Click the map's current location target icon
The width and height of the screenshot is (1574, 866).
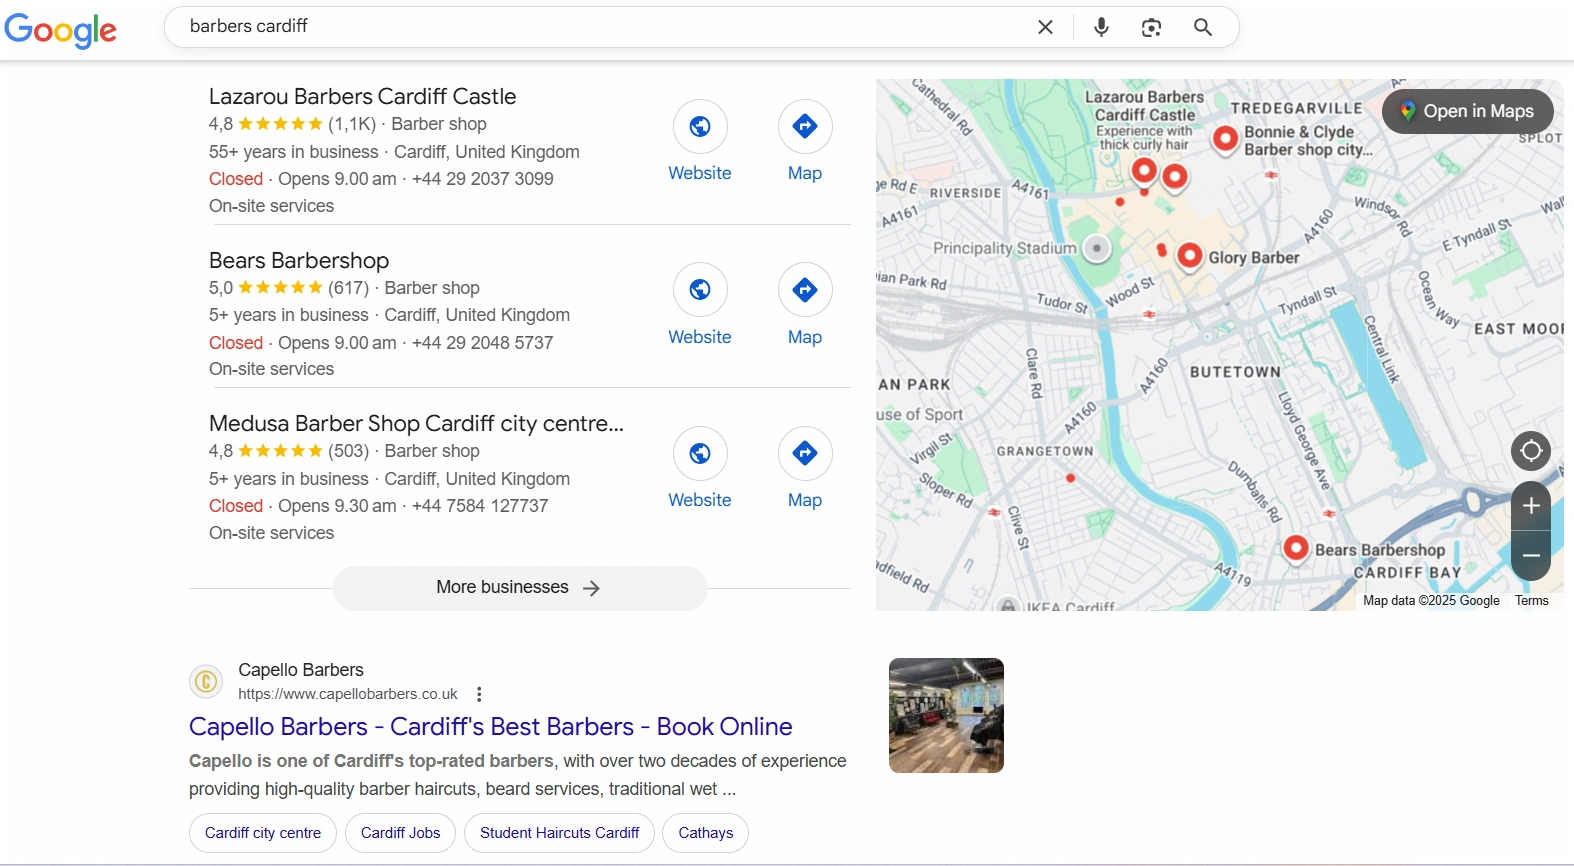pyautogui.click(x=1531, y=451)
